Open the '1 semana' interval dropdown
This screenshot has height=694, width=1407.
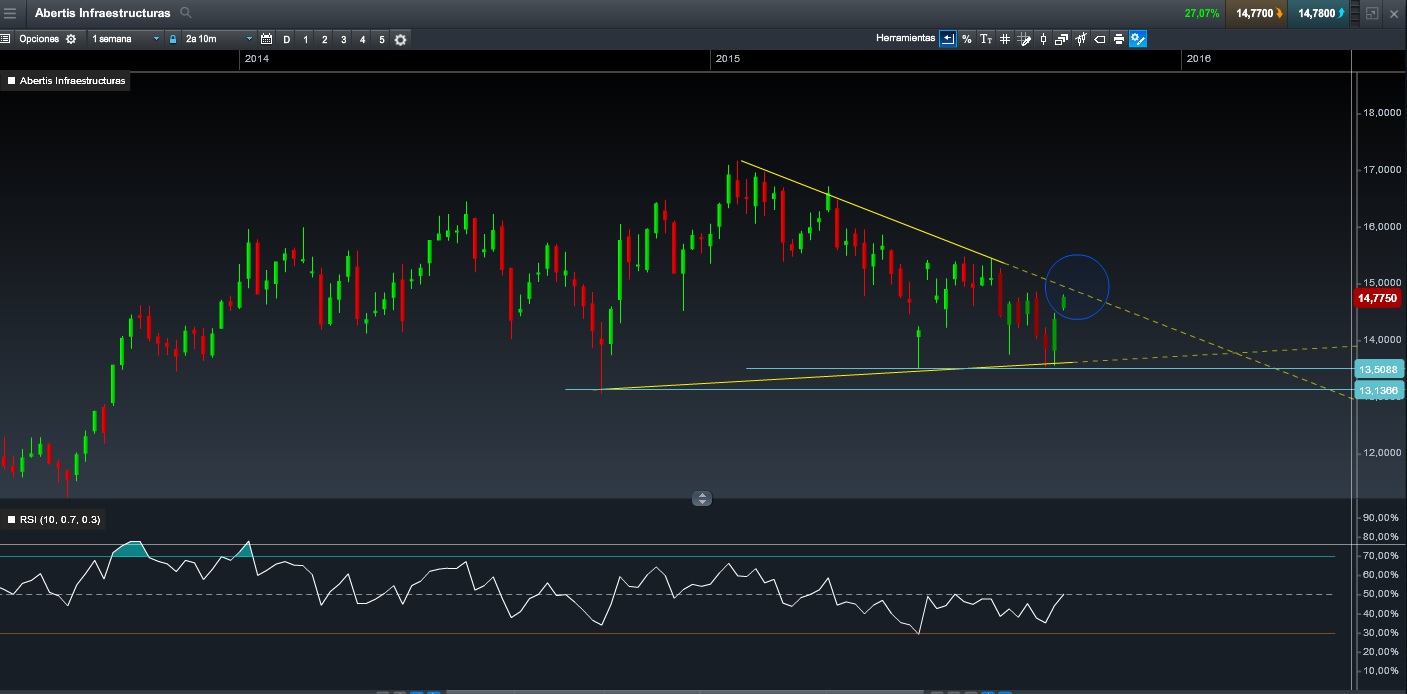[x=125, y=39]
